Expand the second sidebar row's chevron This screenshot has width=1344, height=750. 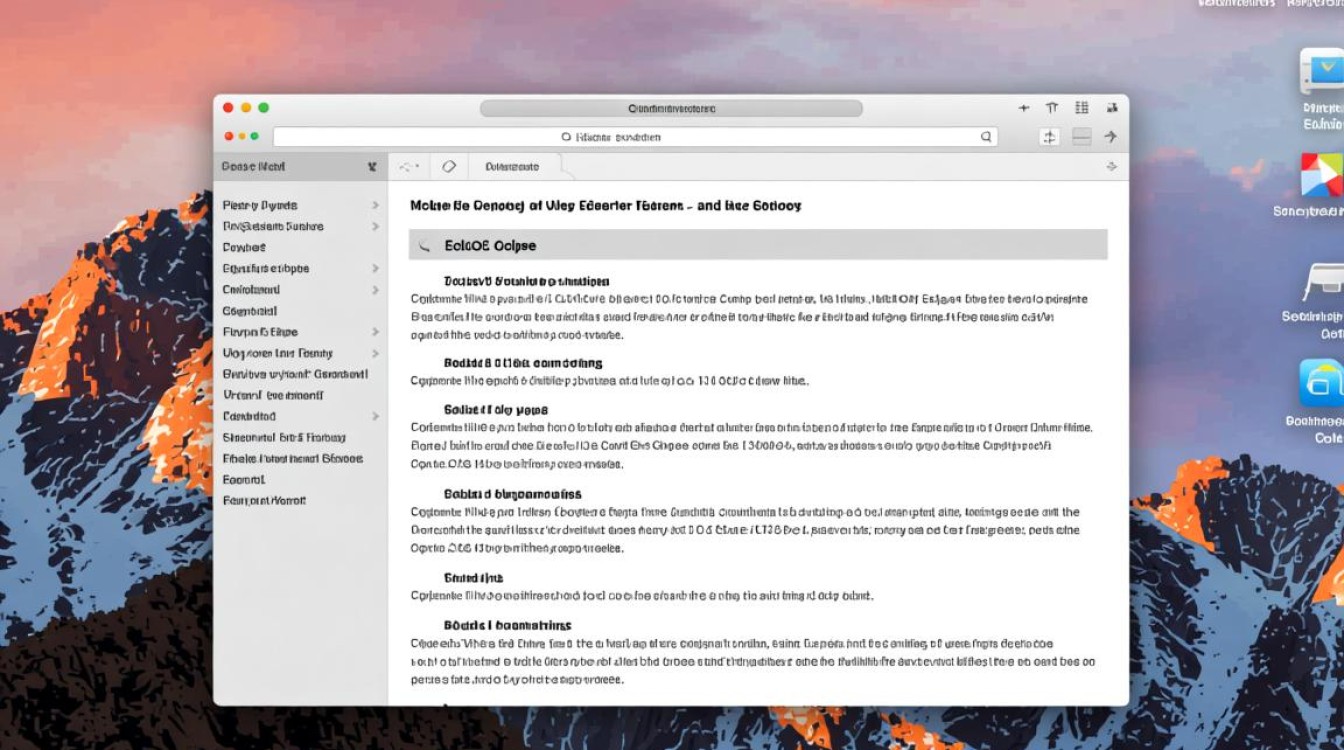(375, 227)
